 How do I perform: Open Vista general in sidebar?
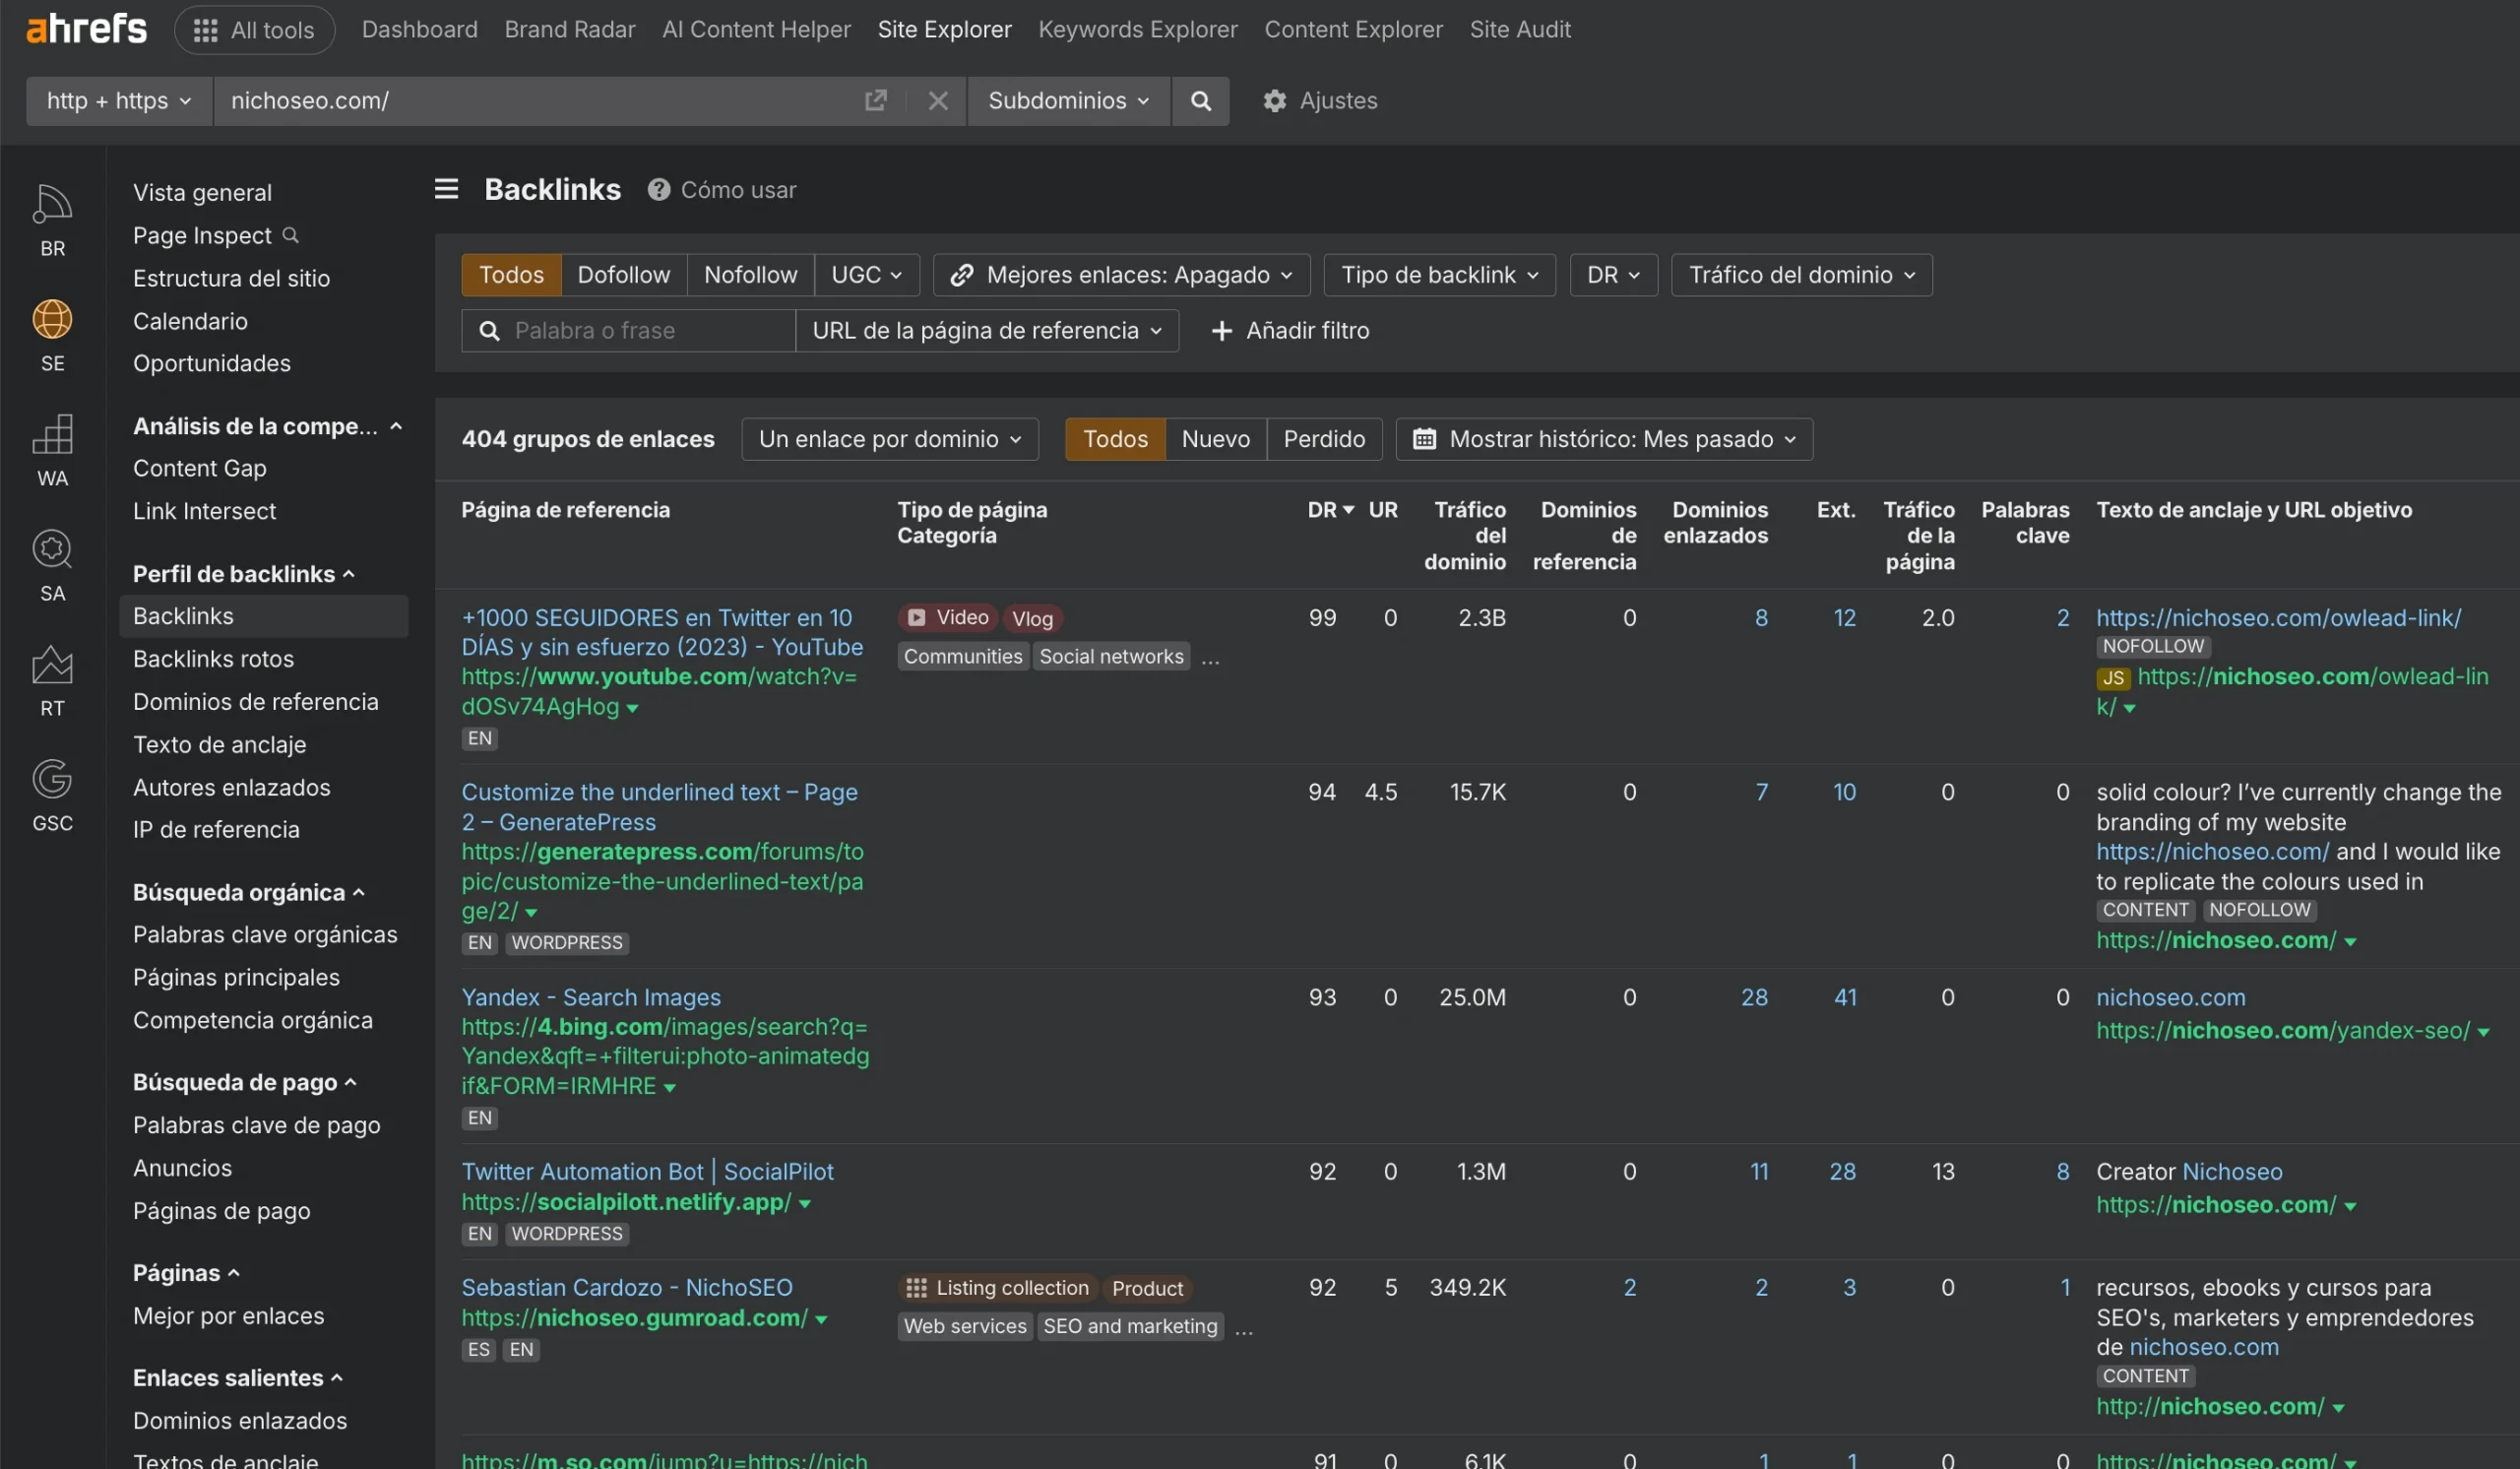(x=202, y=192)
